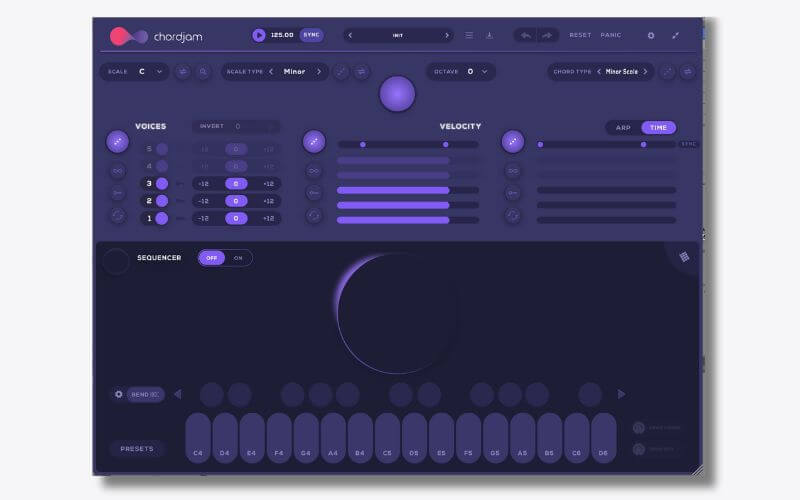Click the swap icon next to the SCALE dropdown
Image resolution: width=800 pixels, height=500 pixels.
click(x=183, y=72)
